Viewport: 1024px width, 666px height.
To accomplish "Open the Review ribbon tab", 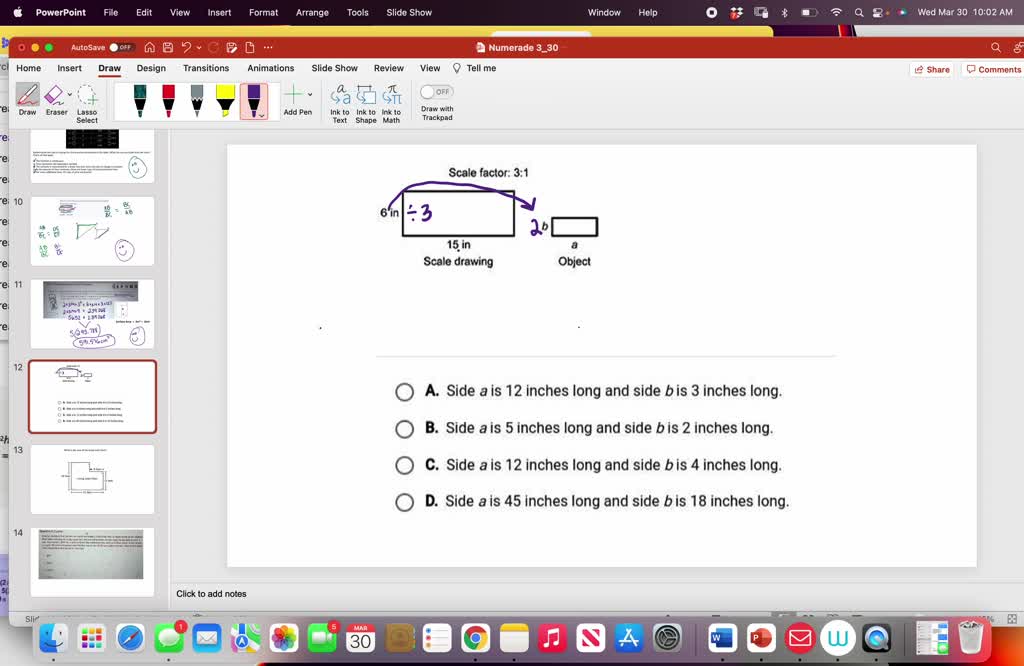I will (x=389, y=68).
